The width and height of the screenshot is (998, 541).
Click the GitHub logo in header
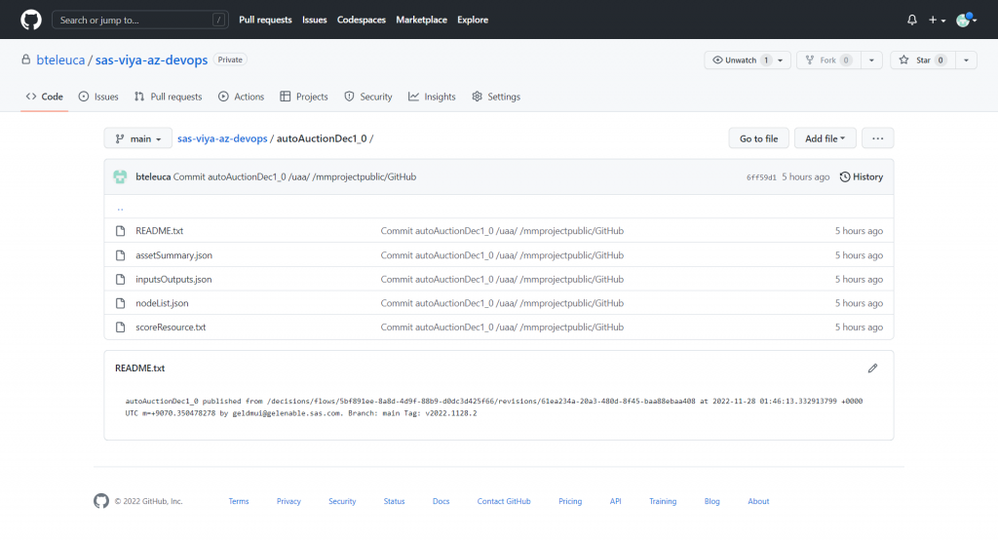coord(31,20)
